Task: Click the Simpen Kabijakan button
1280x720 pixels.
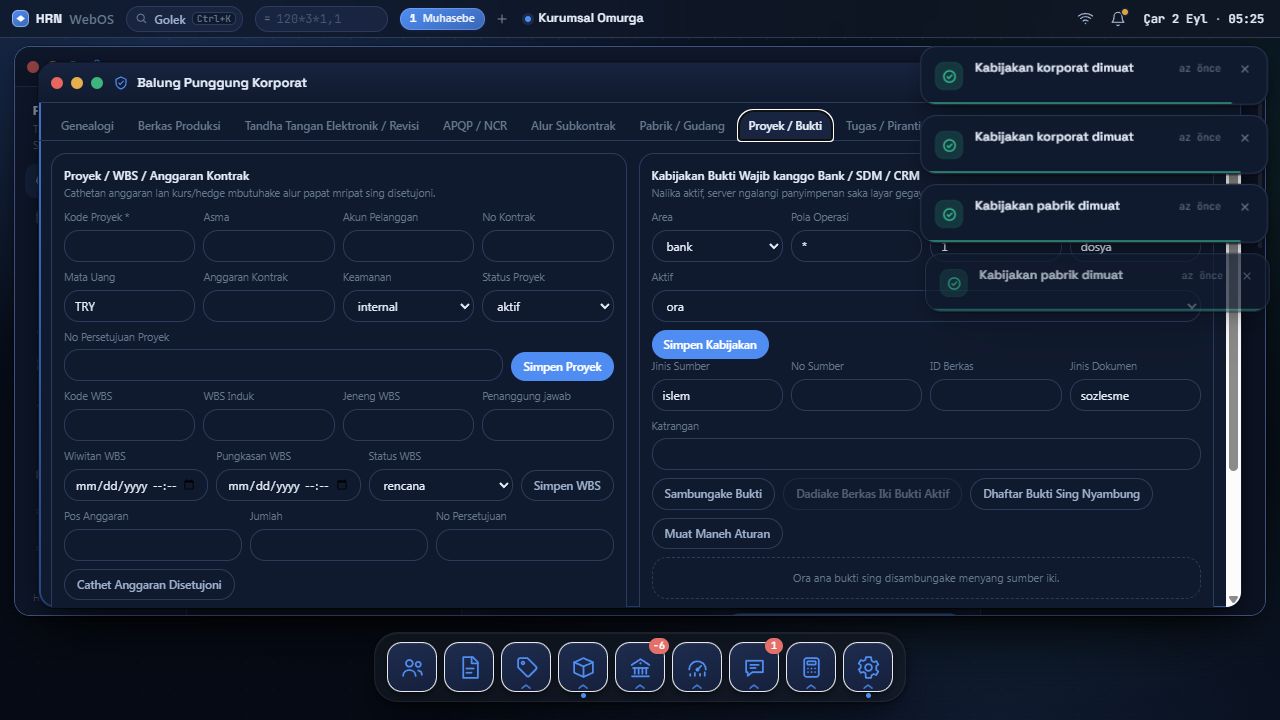Action: point(710,344)
